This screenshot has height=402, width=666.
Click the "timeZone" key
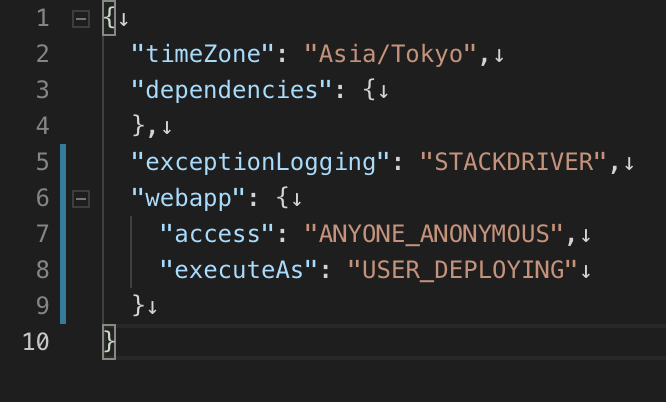[203, 54]
